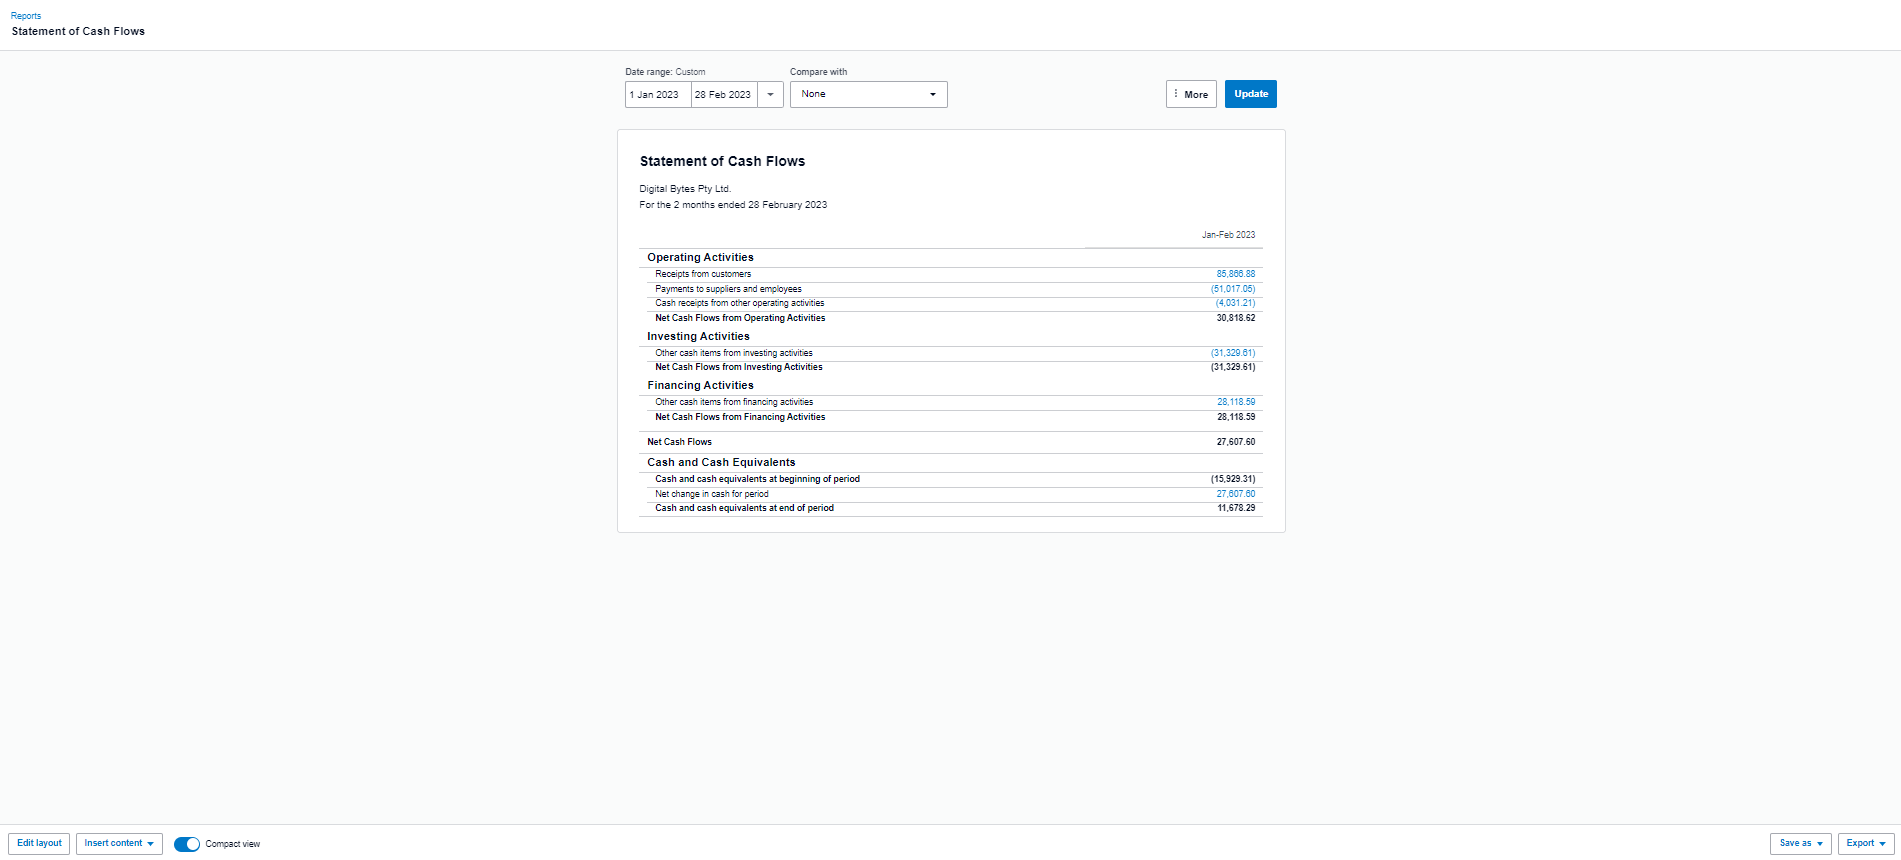This screenshot has width=1901, height=860.
Task: Open Receipts from customers amount 85,866.88
Action: click(1235, 274)
